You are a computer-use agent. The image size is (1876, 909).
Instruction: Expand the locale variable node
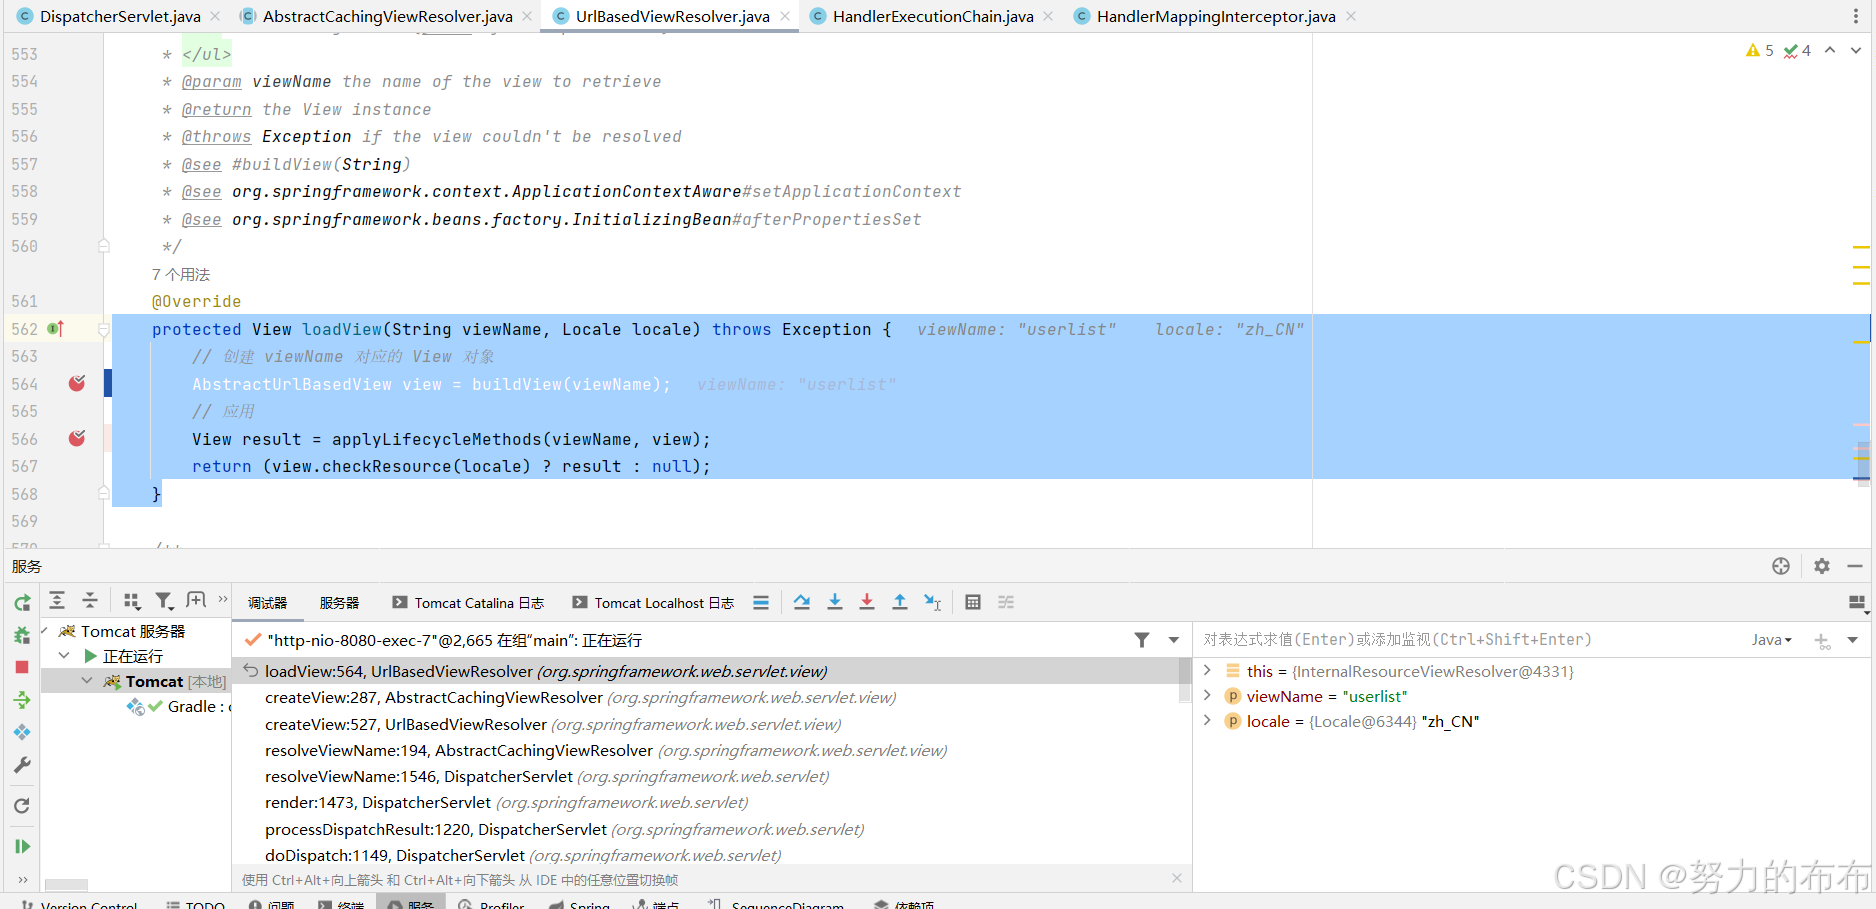coord(1207,720)
